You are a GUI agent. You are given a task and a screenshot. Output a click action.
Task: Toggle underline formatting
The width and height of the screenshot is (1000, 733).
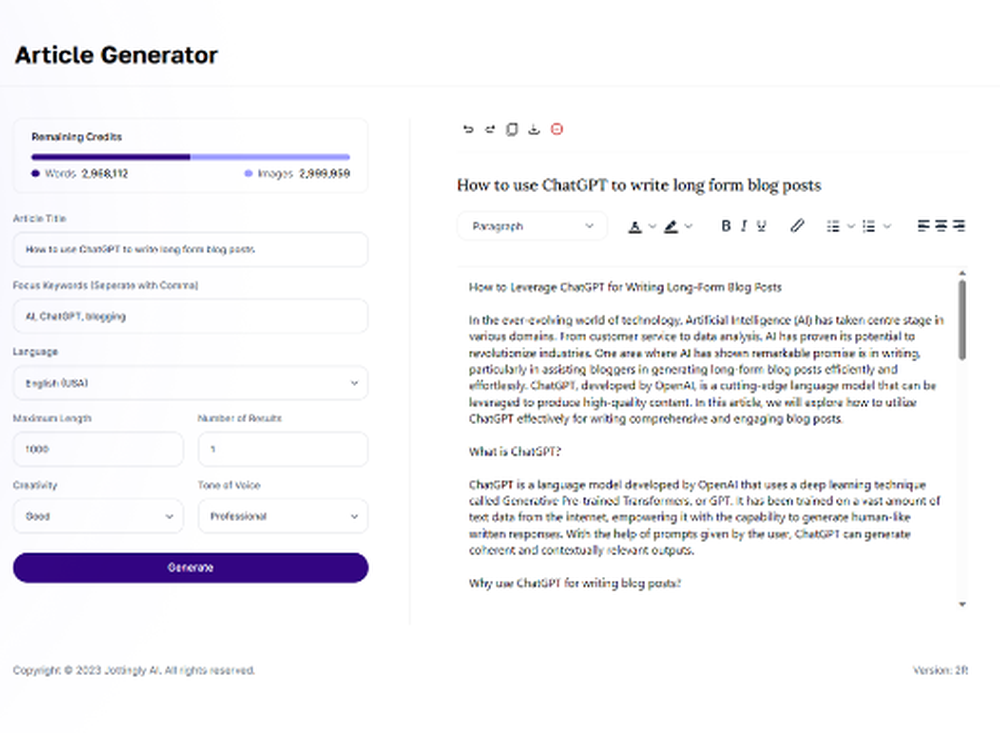coord(762,226)
